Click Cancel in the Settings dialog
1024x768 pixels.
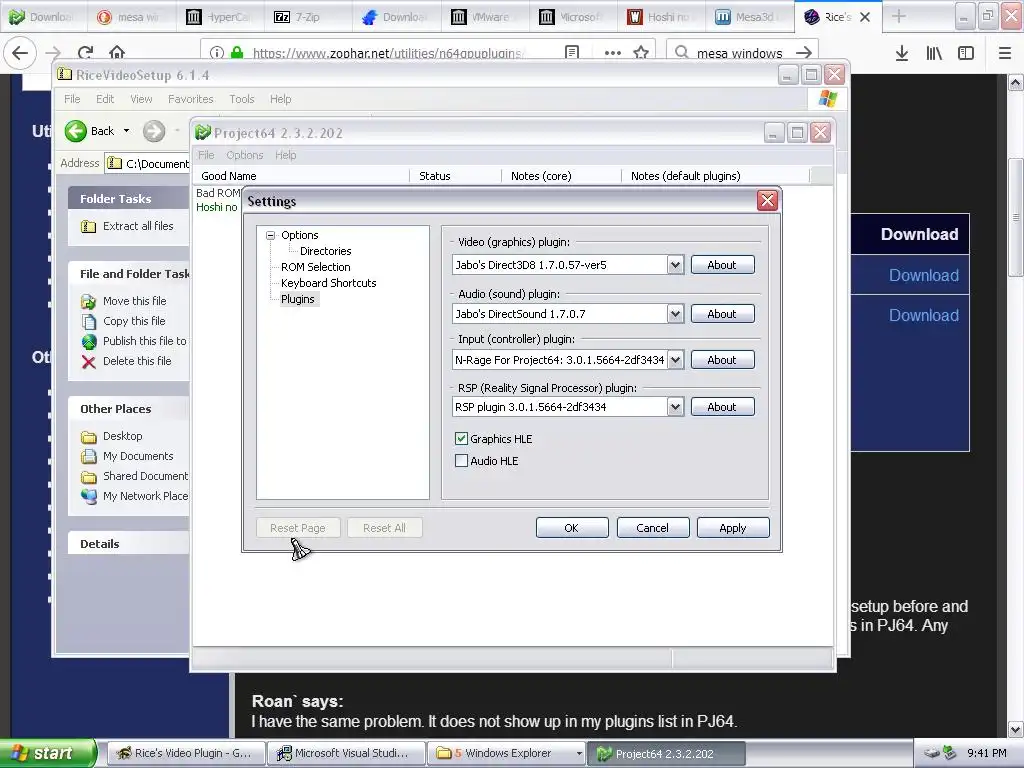coord(652,528)
